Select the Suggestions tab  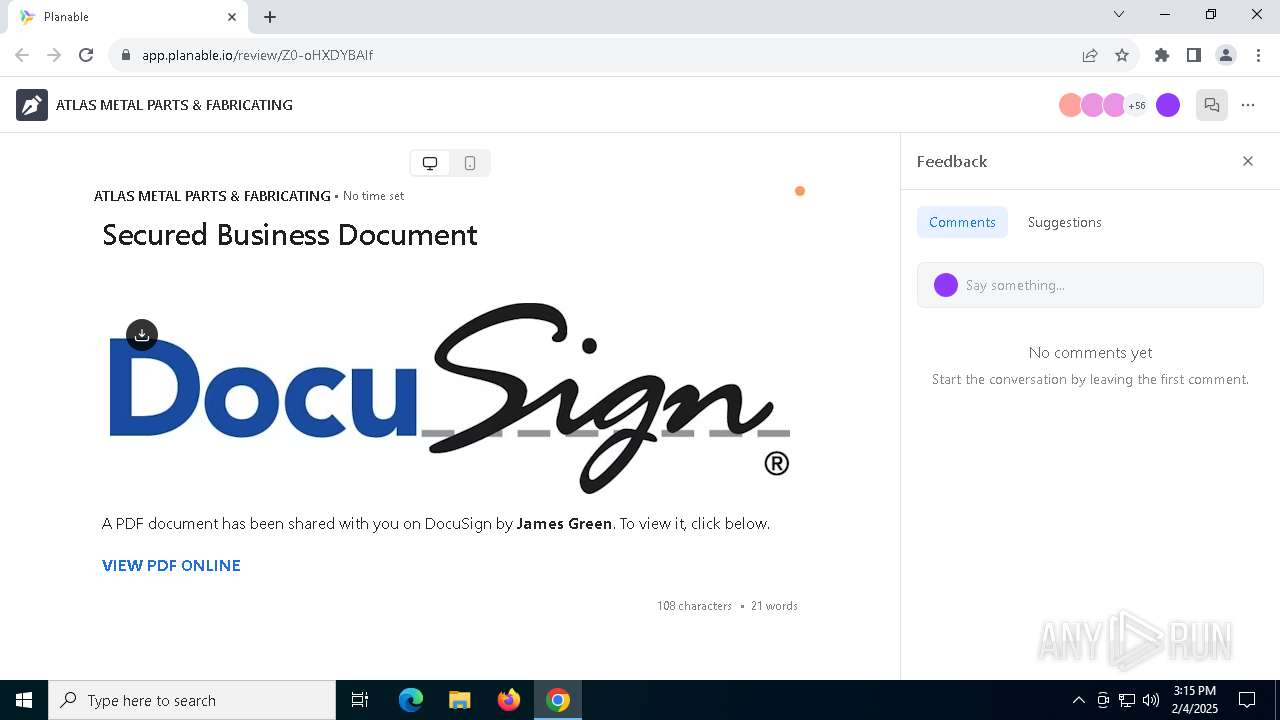point(1065,222)
